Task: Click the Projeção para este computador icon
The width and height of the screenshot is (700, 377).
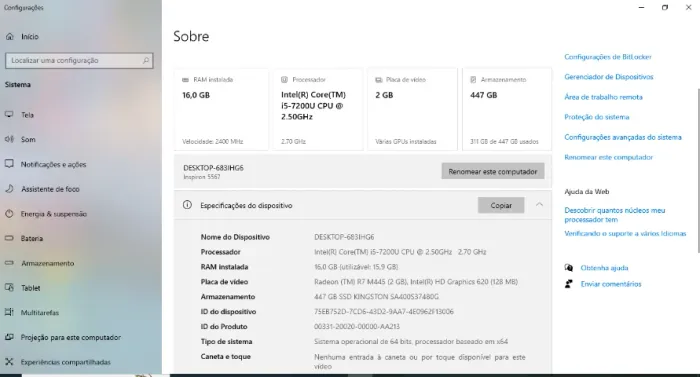Action: click(x=9, y=337)
